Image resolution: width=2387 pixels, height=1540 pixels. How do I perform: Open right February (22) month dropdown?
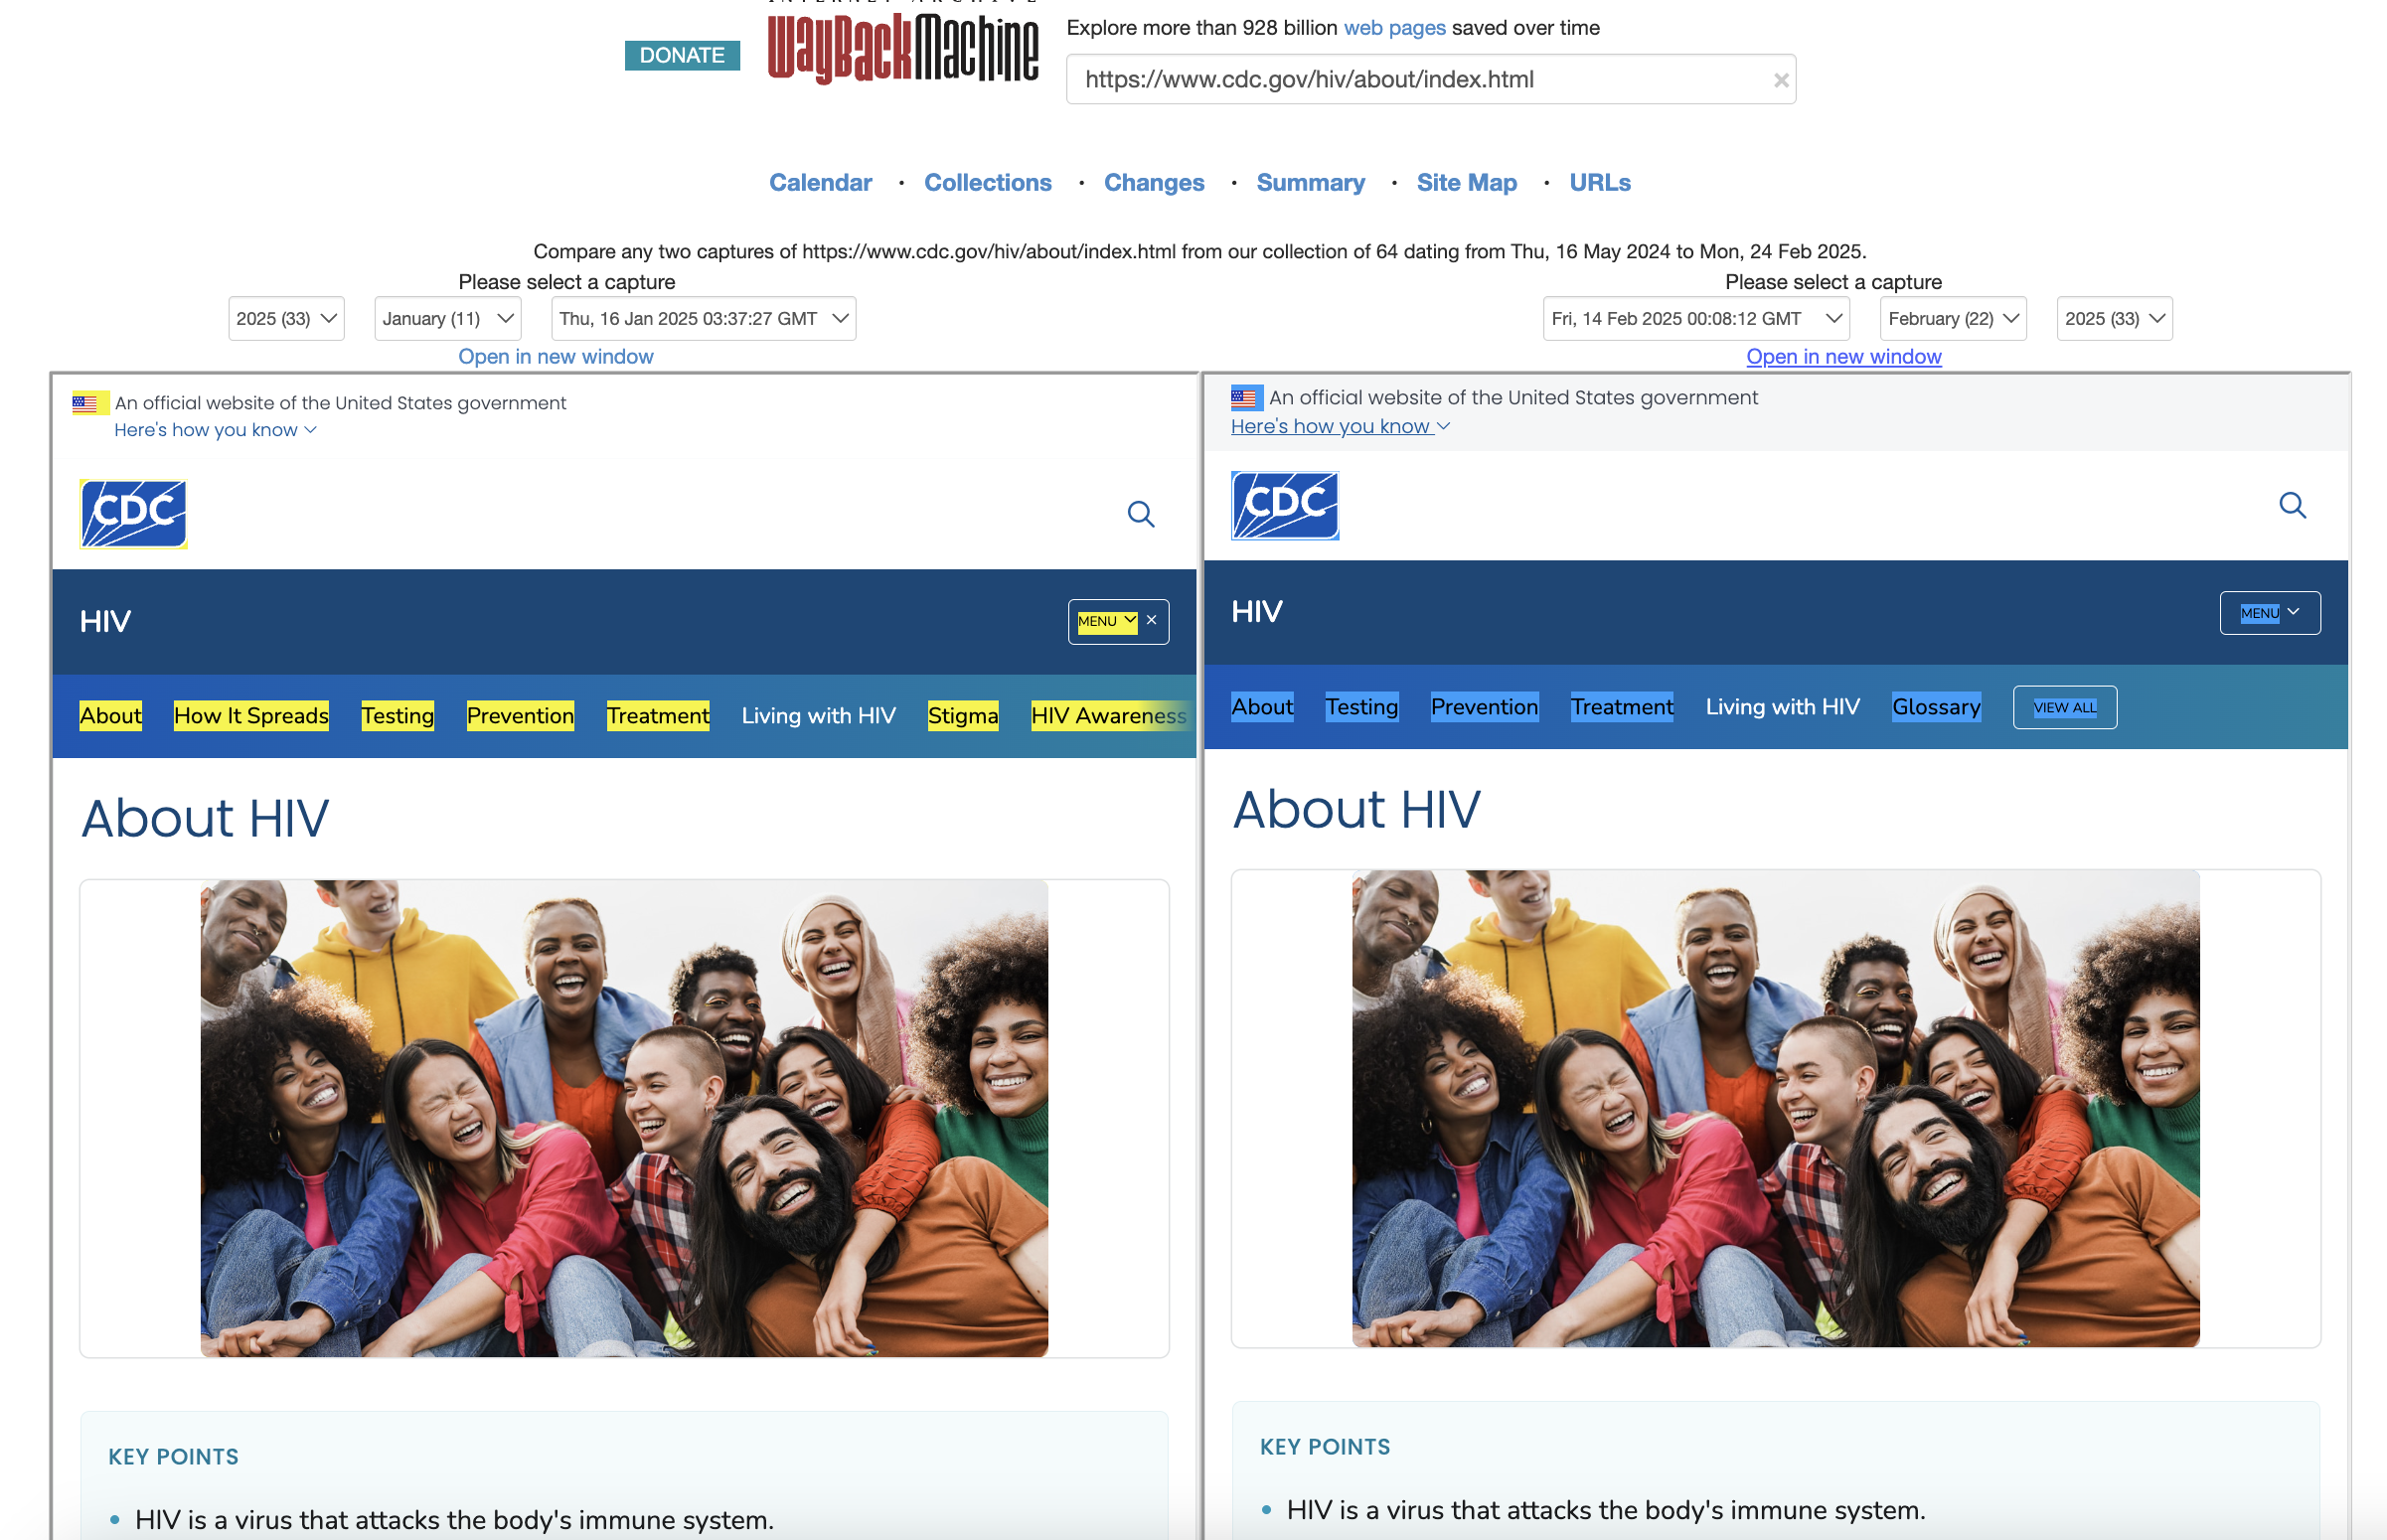1952,318
